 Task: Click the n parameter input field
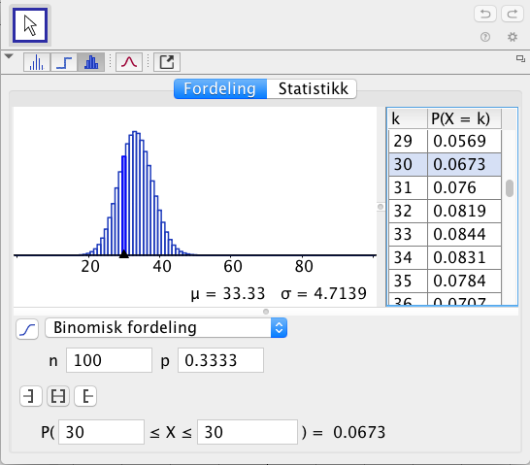point(109,361)
